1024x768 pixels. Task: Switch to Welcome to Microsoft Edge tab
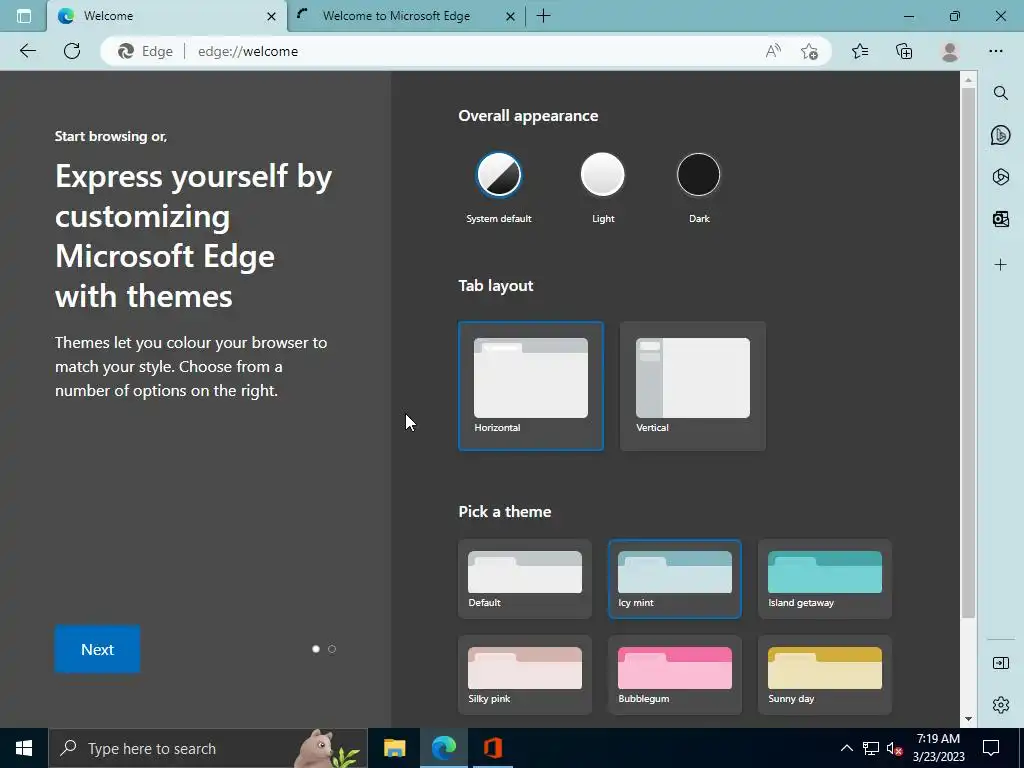pyautogui.click(x=406, y=16)
